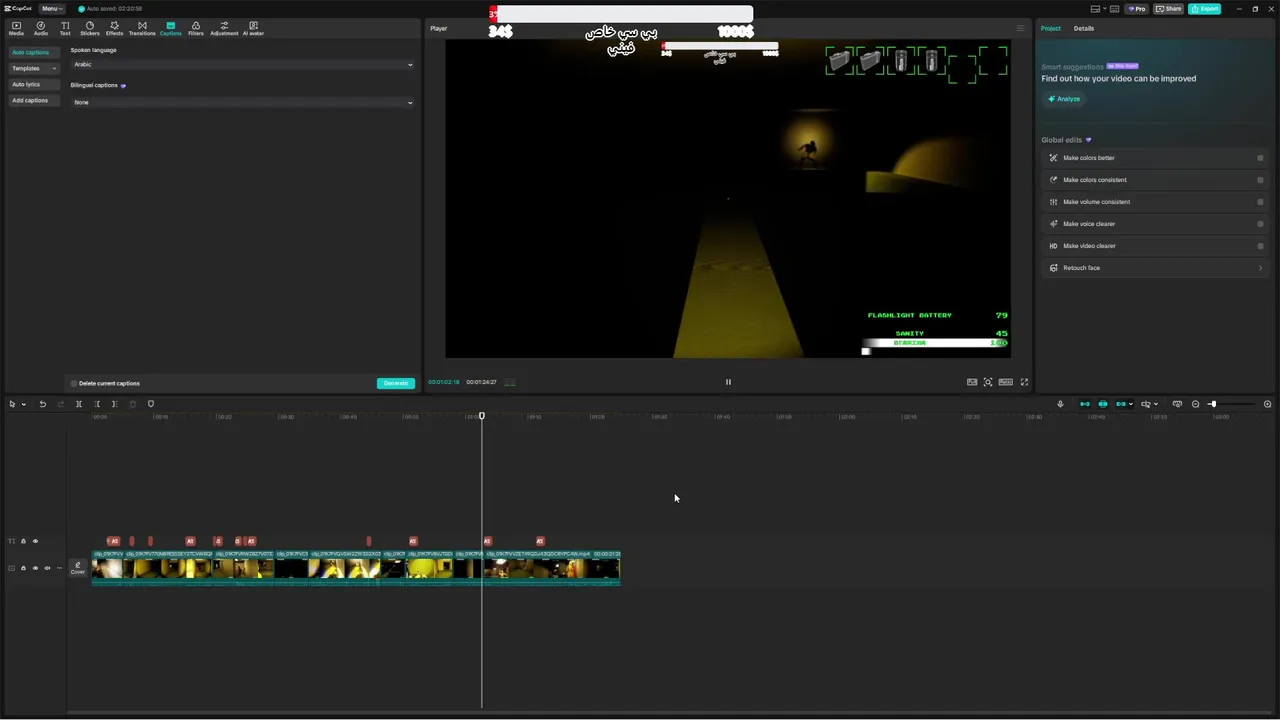Open main video track more options
Screen dimensions: 1280x720
coord(59,568)
